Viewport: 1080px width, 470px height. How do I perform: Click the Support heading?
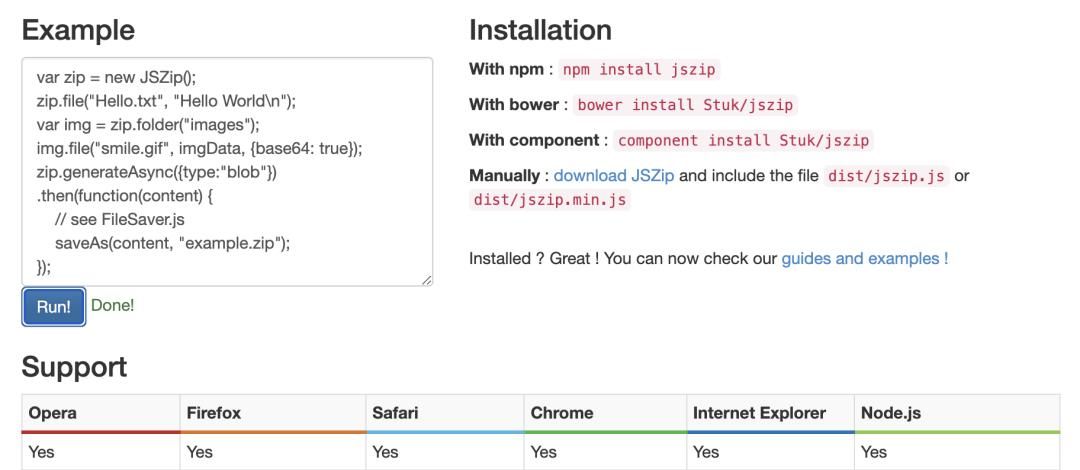tap(74, 367)
